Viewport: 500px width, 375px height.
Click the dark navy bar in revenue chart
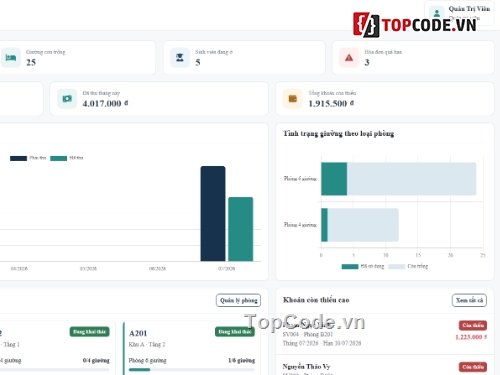(213, 213)
